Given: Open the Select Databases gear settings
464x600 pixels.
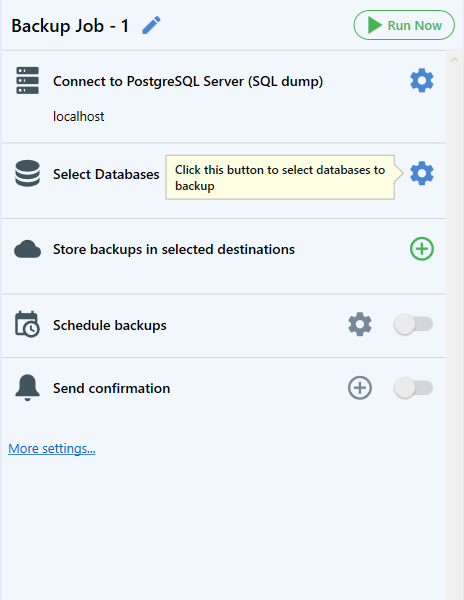Looking at the screenshot, I should [x=422, y=173].
